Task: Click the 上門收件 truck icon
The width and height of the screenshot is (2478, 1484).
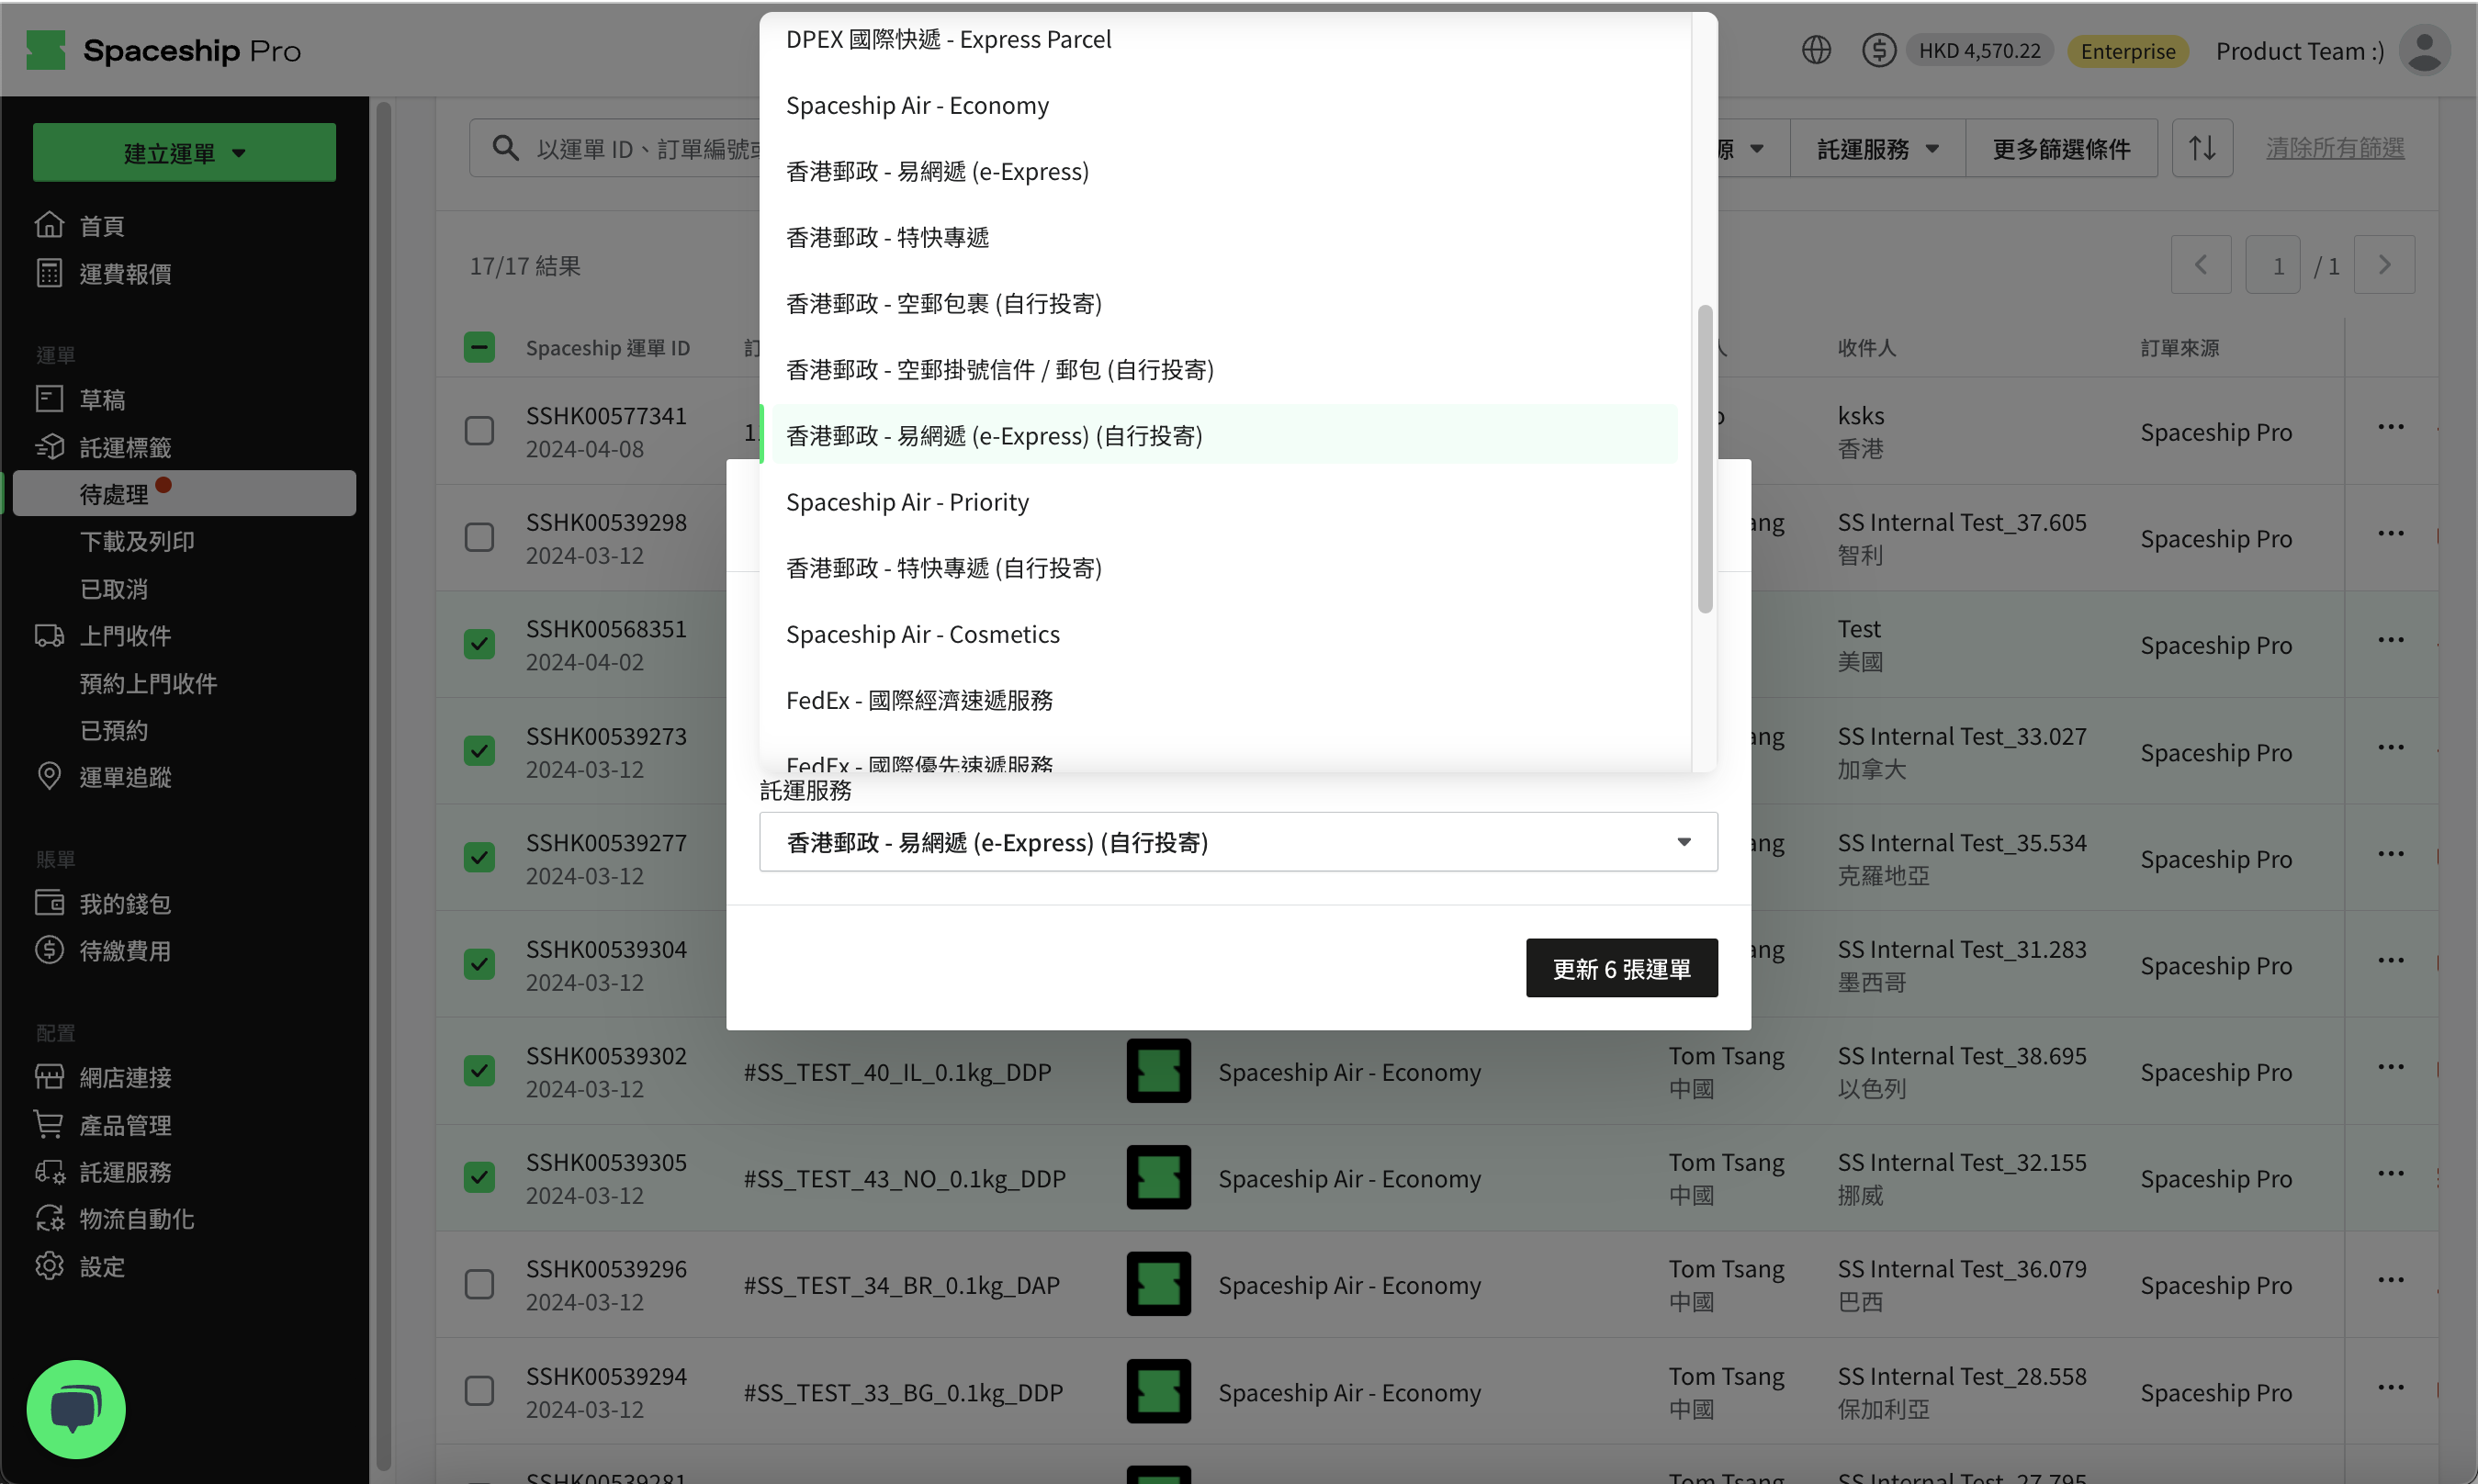Action: point(49,635)
